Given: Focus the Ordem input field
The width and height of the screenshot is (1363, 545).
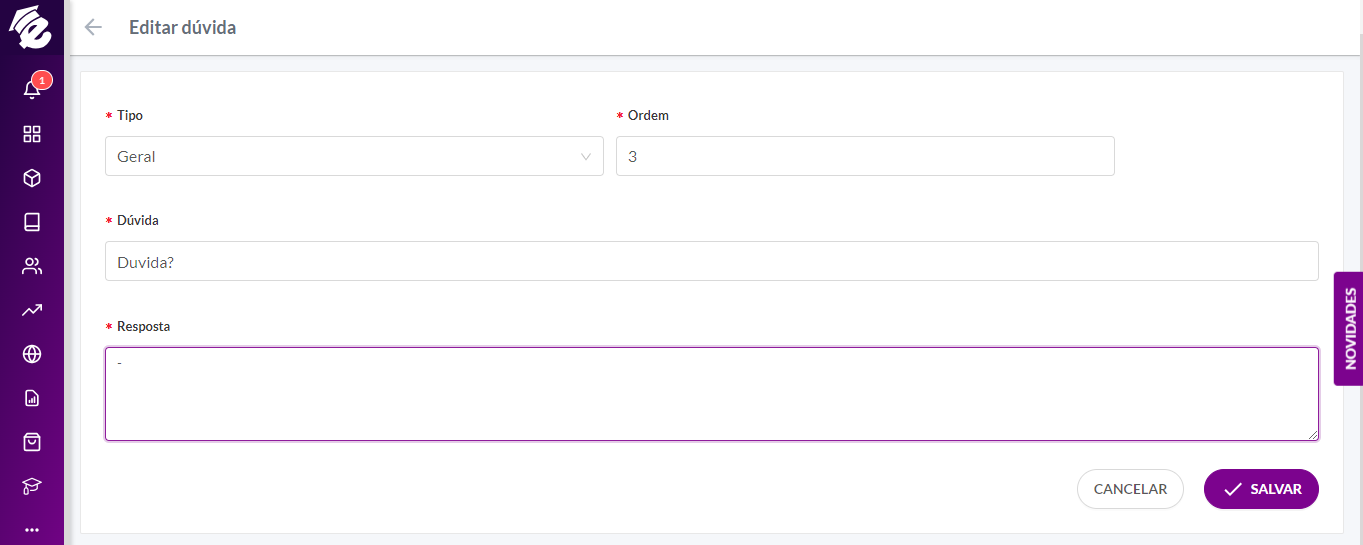Looking at the screenshot, I should coord(865,156).
